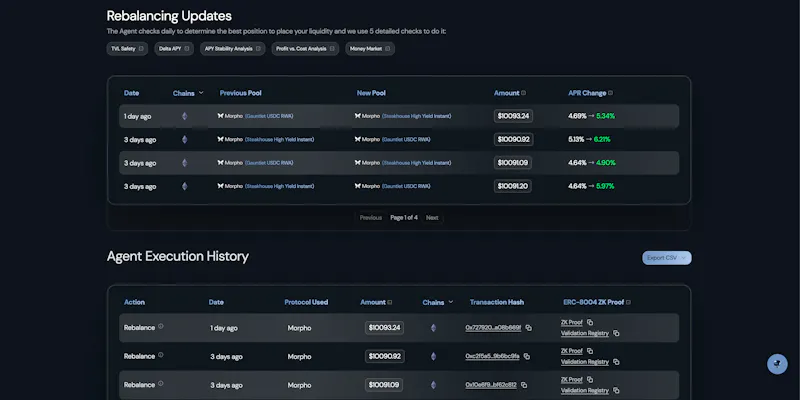Select the TVL Safety check chip

pos(127,49)
